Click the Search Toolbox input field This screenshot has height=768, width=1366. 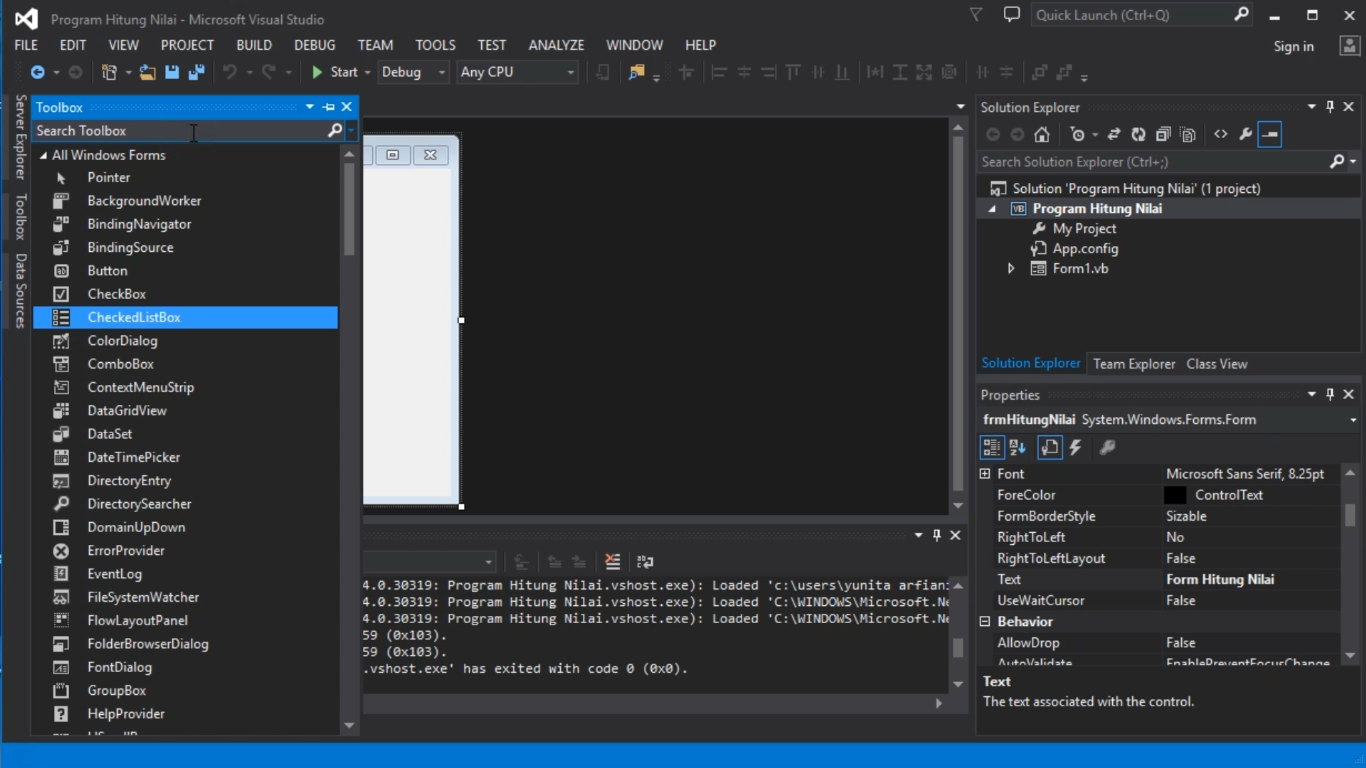tap(180, 131)
